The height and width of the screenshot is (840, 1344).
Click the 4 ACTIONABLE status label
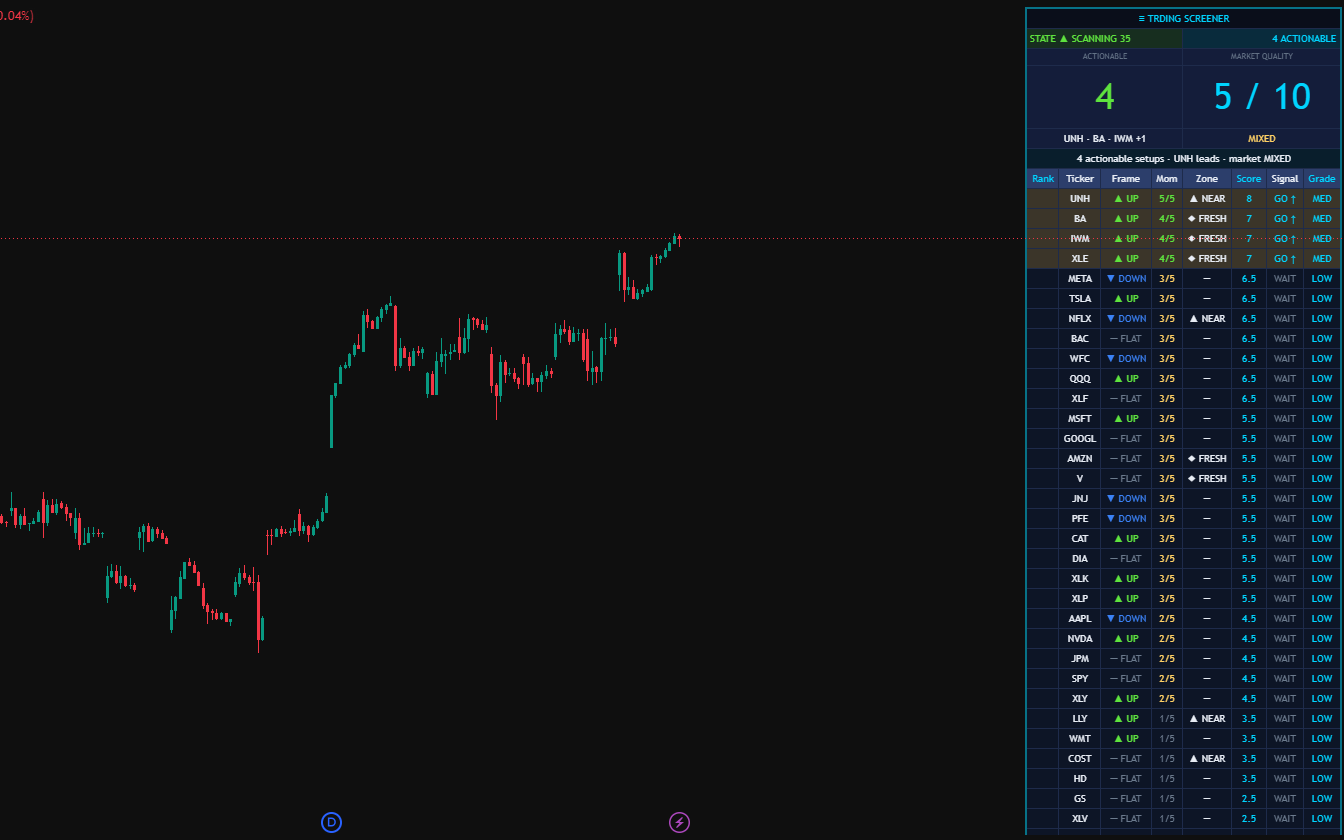coord(1304,39)
